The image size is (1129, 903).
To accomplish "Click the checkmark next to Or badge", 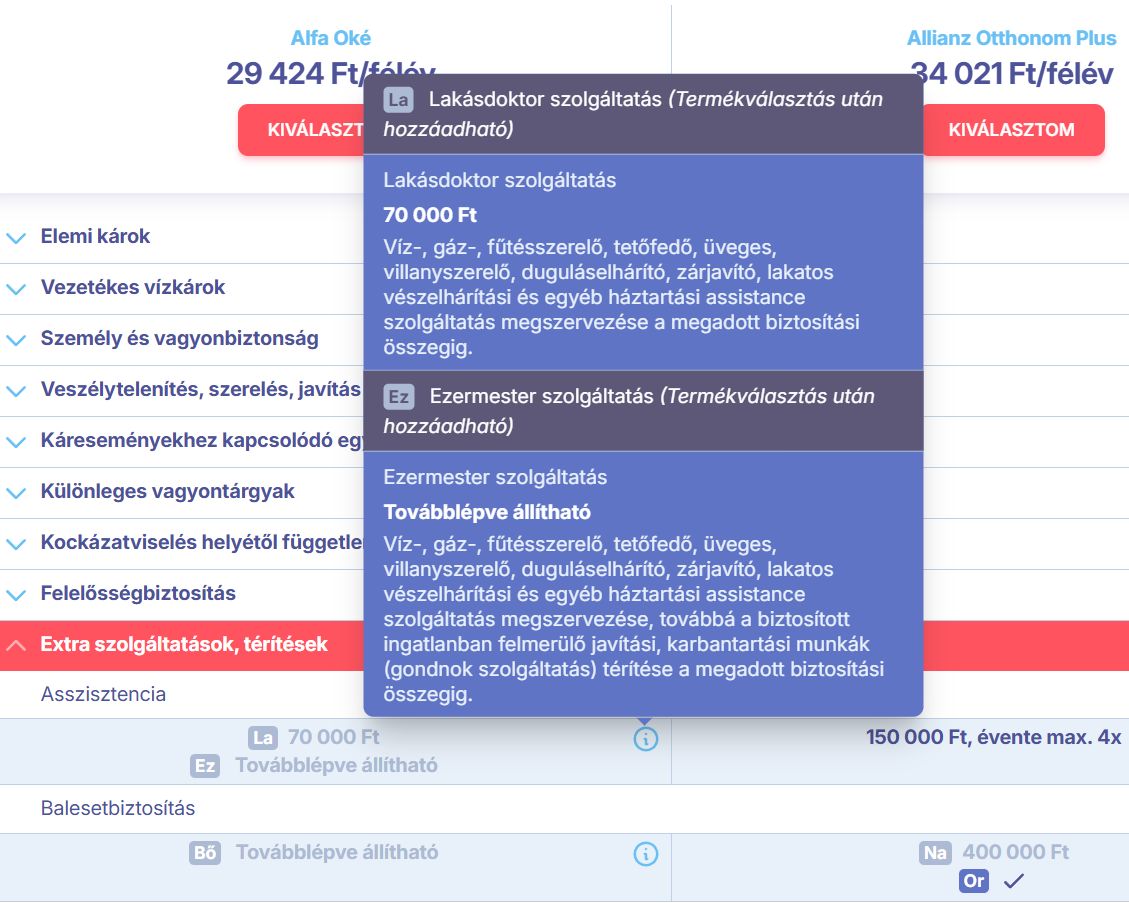I will click(x=1015, y=881).
